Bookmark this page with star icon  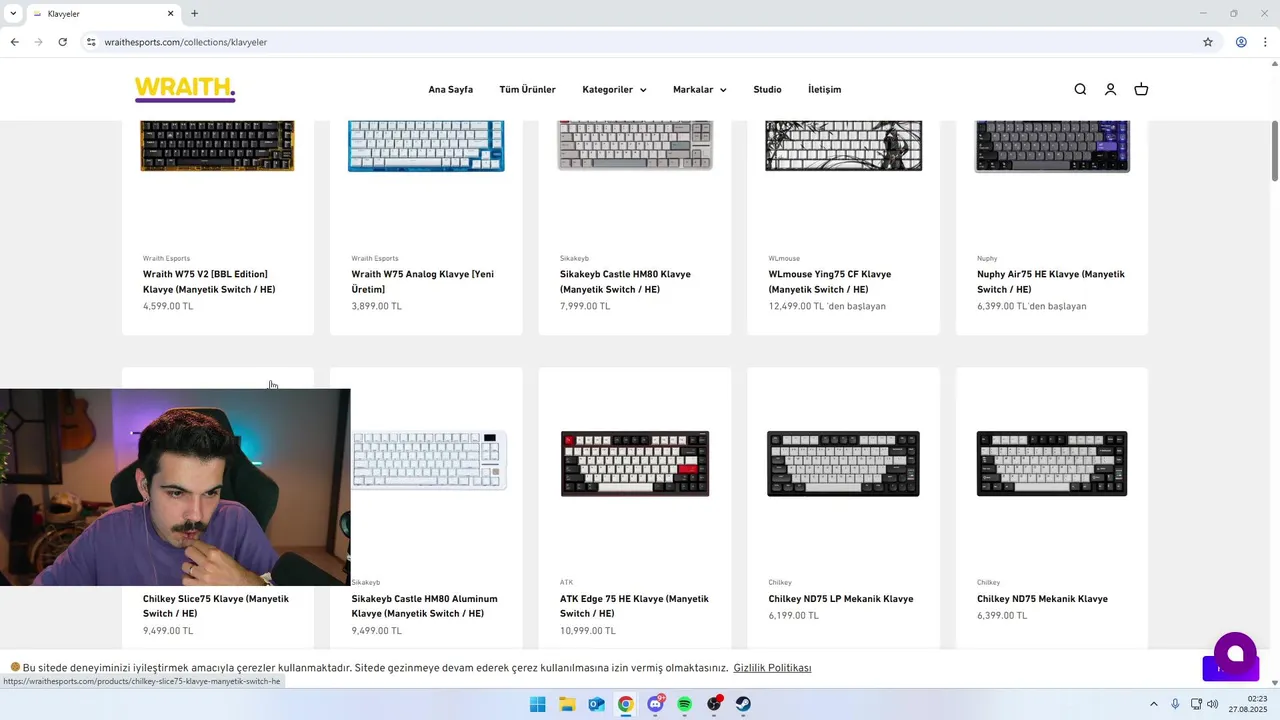tap(1208, 42)
